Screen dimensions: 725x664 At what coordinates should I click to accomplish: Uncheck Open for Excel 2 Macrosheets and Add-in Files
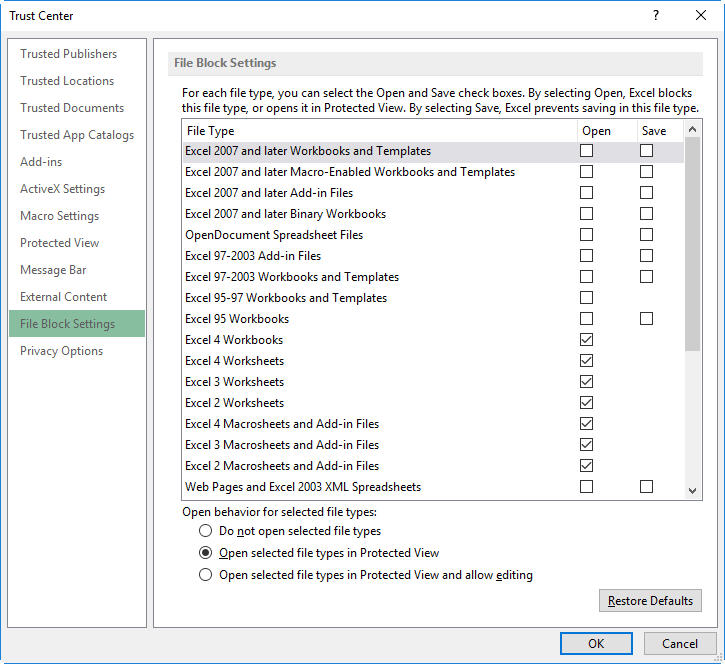(x=586, y=466)
